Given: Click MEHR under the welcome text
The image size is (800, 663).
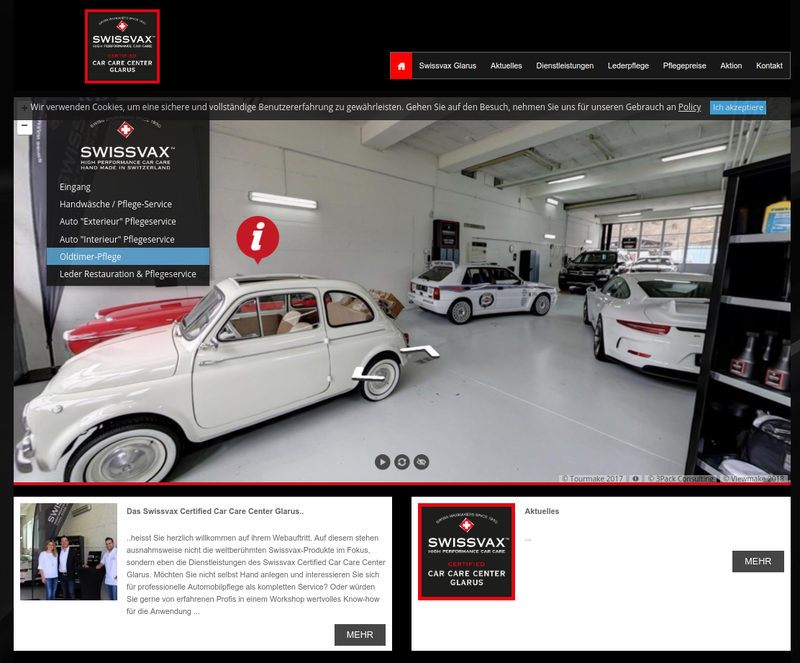Looking at the screenshot, I should pos(360,634).
